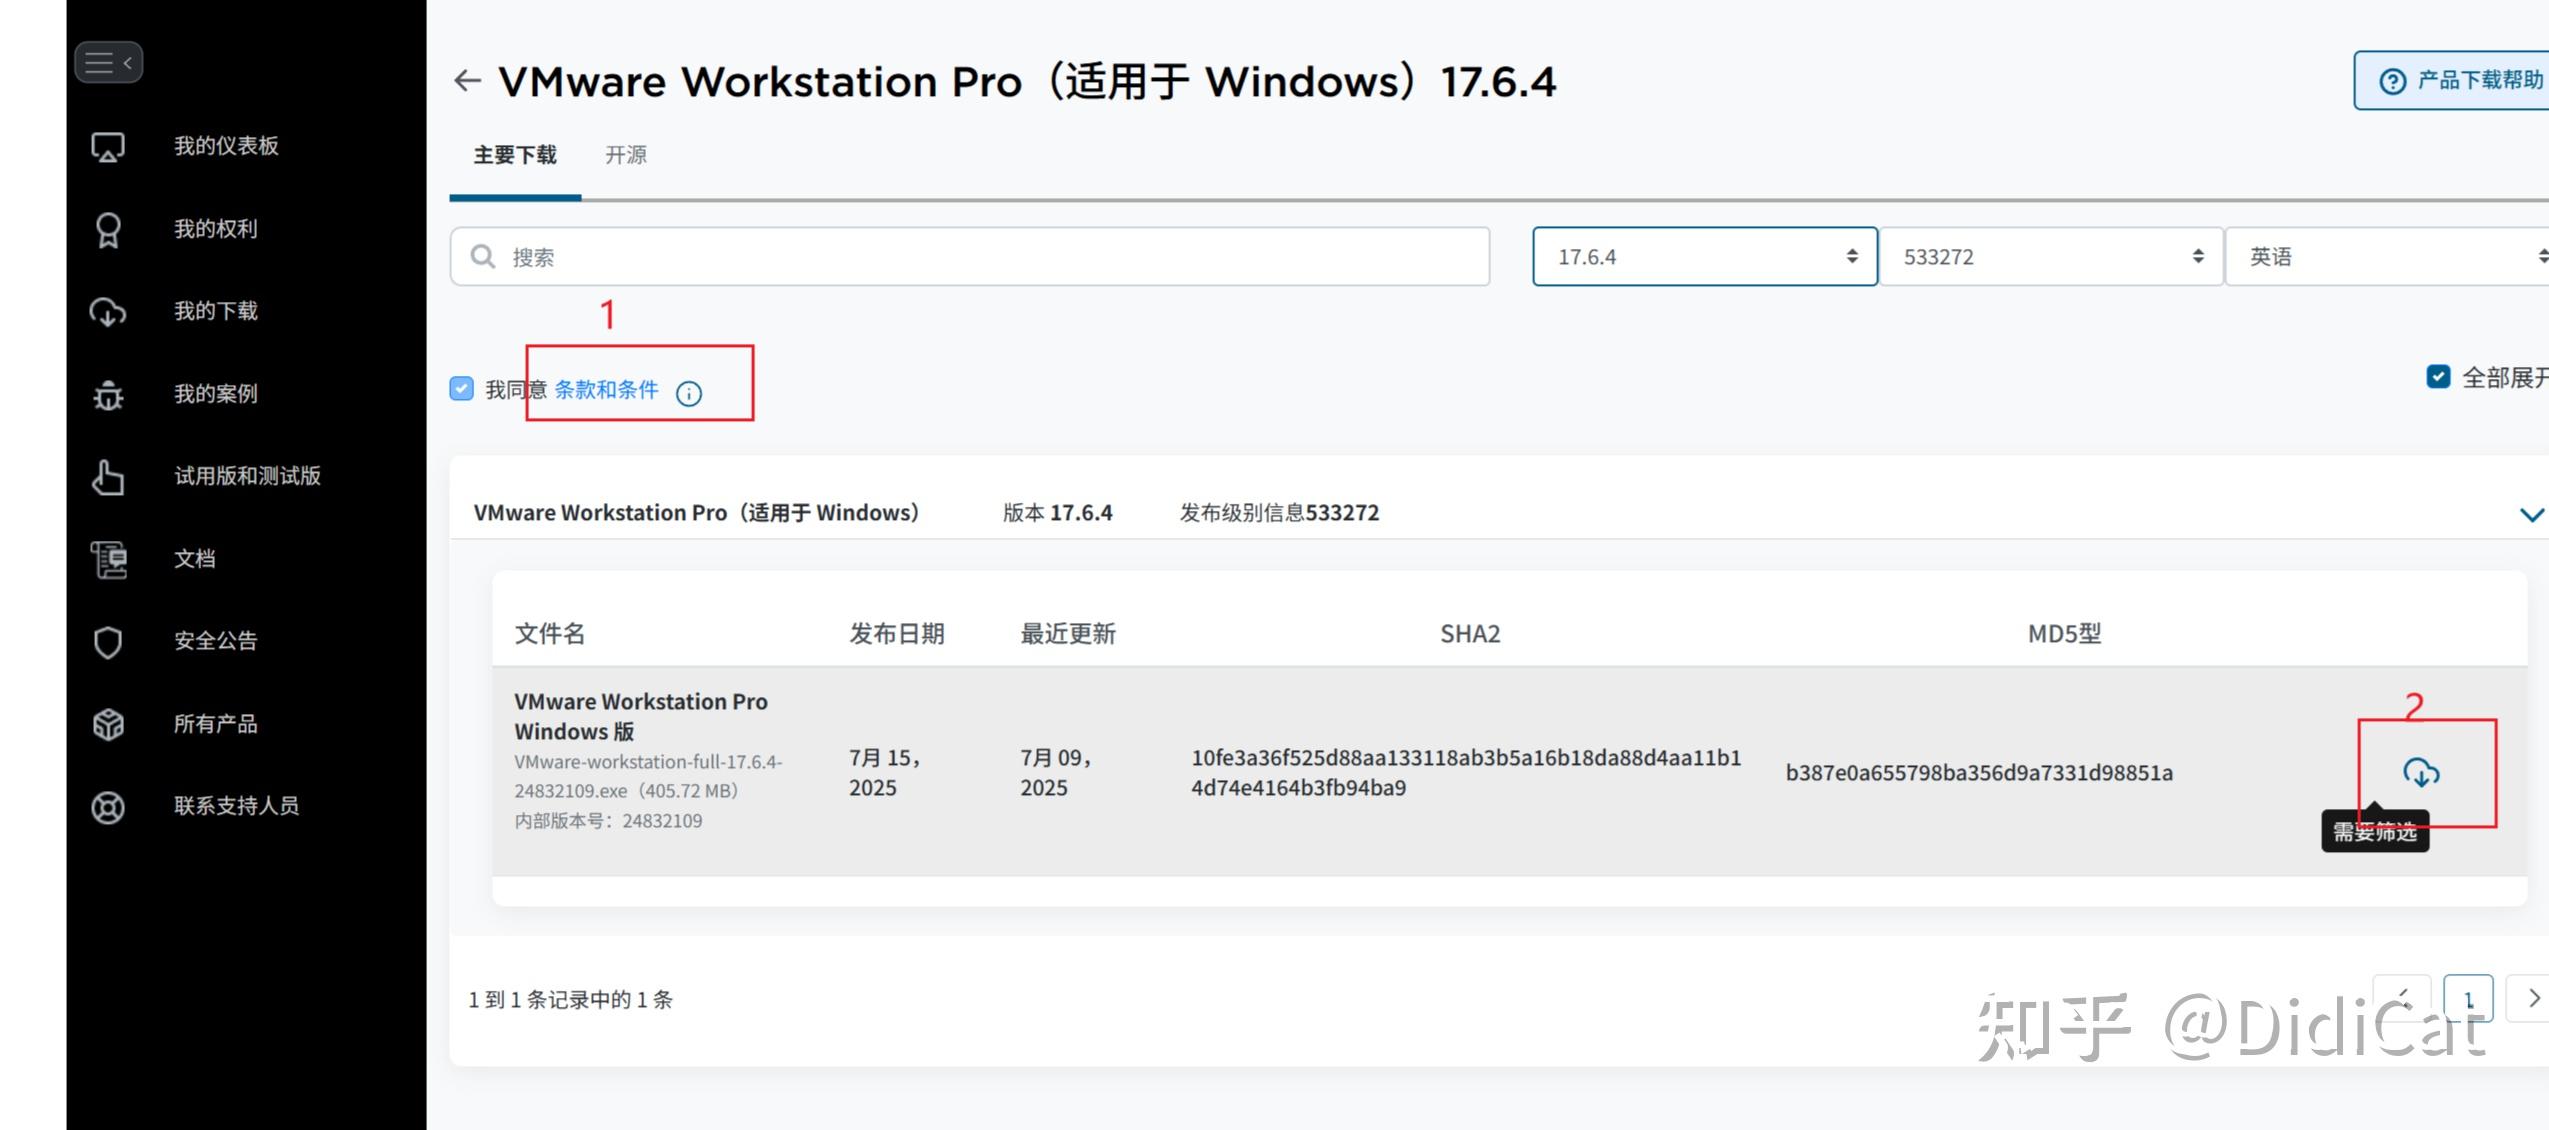Image resolution: width=2549 pixels, height=1130 pixels.
Task: Select page 1 in pagination
Action: pos(2468,998)
